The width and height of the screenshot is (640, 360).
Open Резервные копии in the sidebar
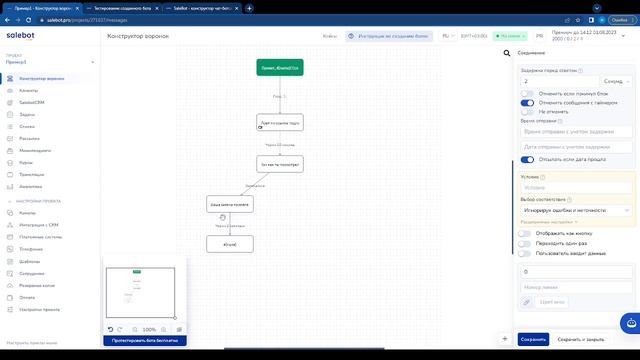click(x=37, y=285)
